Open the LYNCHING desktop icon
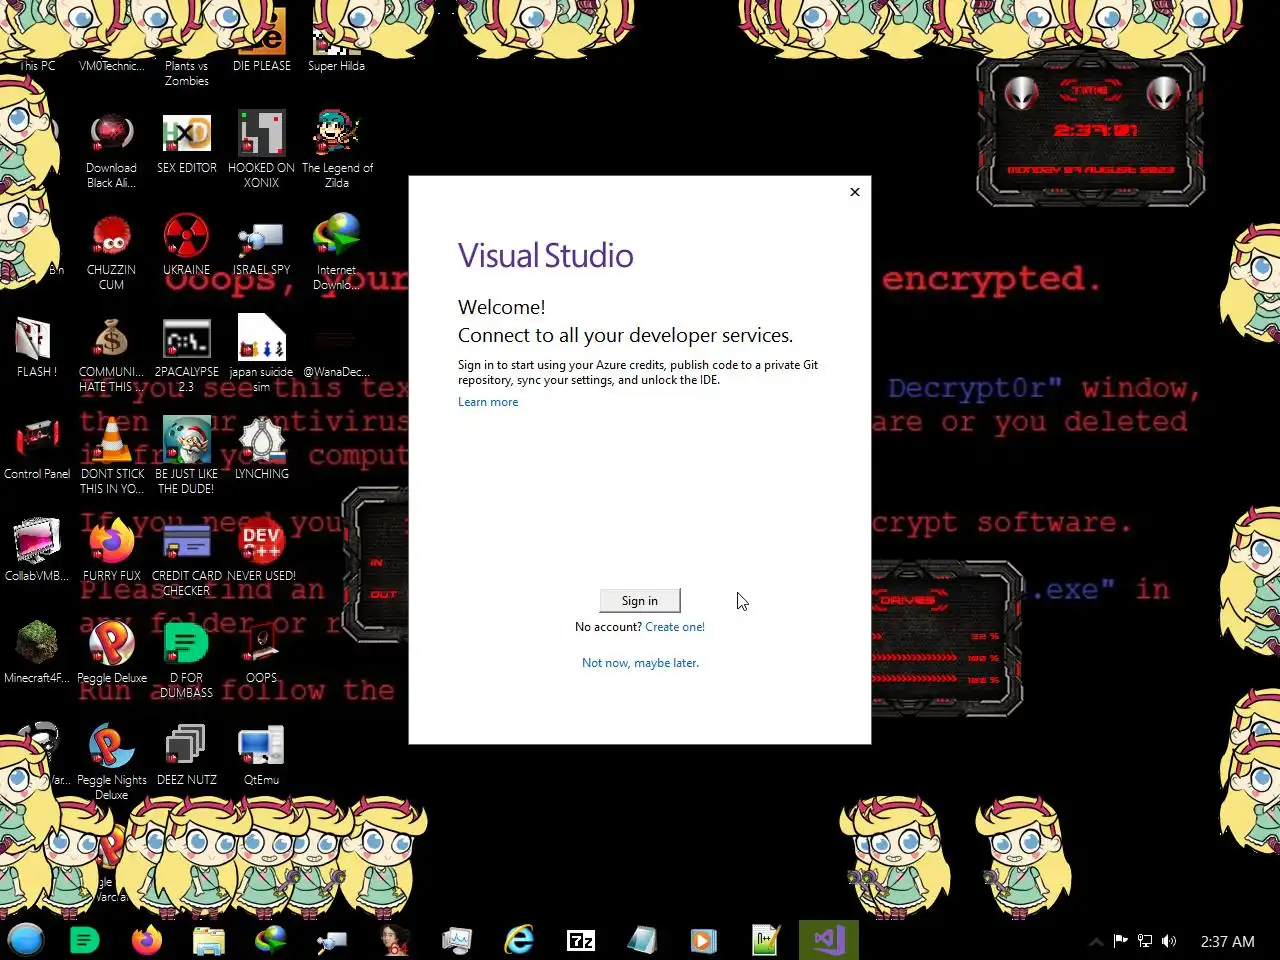Screen dimensions: 1280x960 (262, 449)
